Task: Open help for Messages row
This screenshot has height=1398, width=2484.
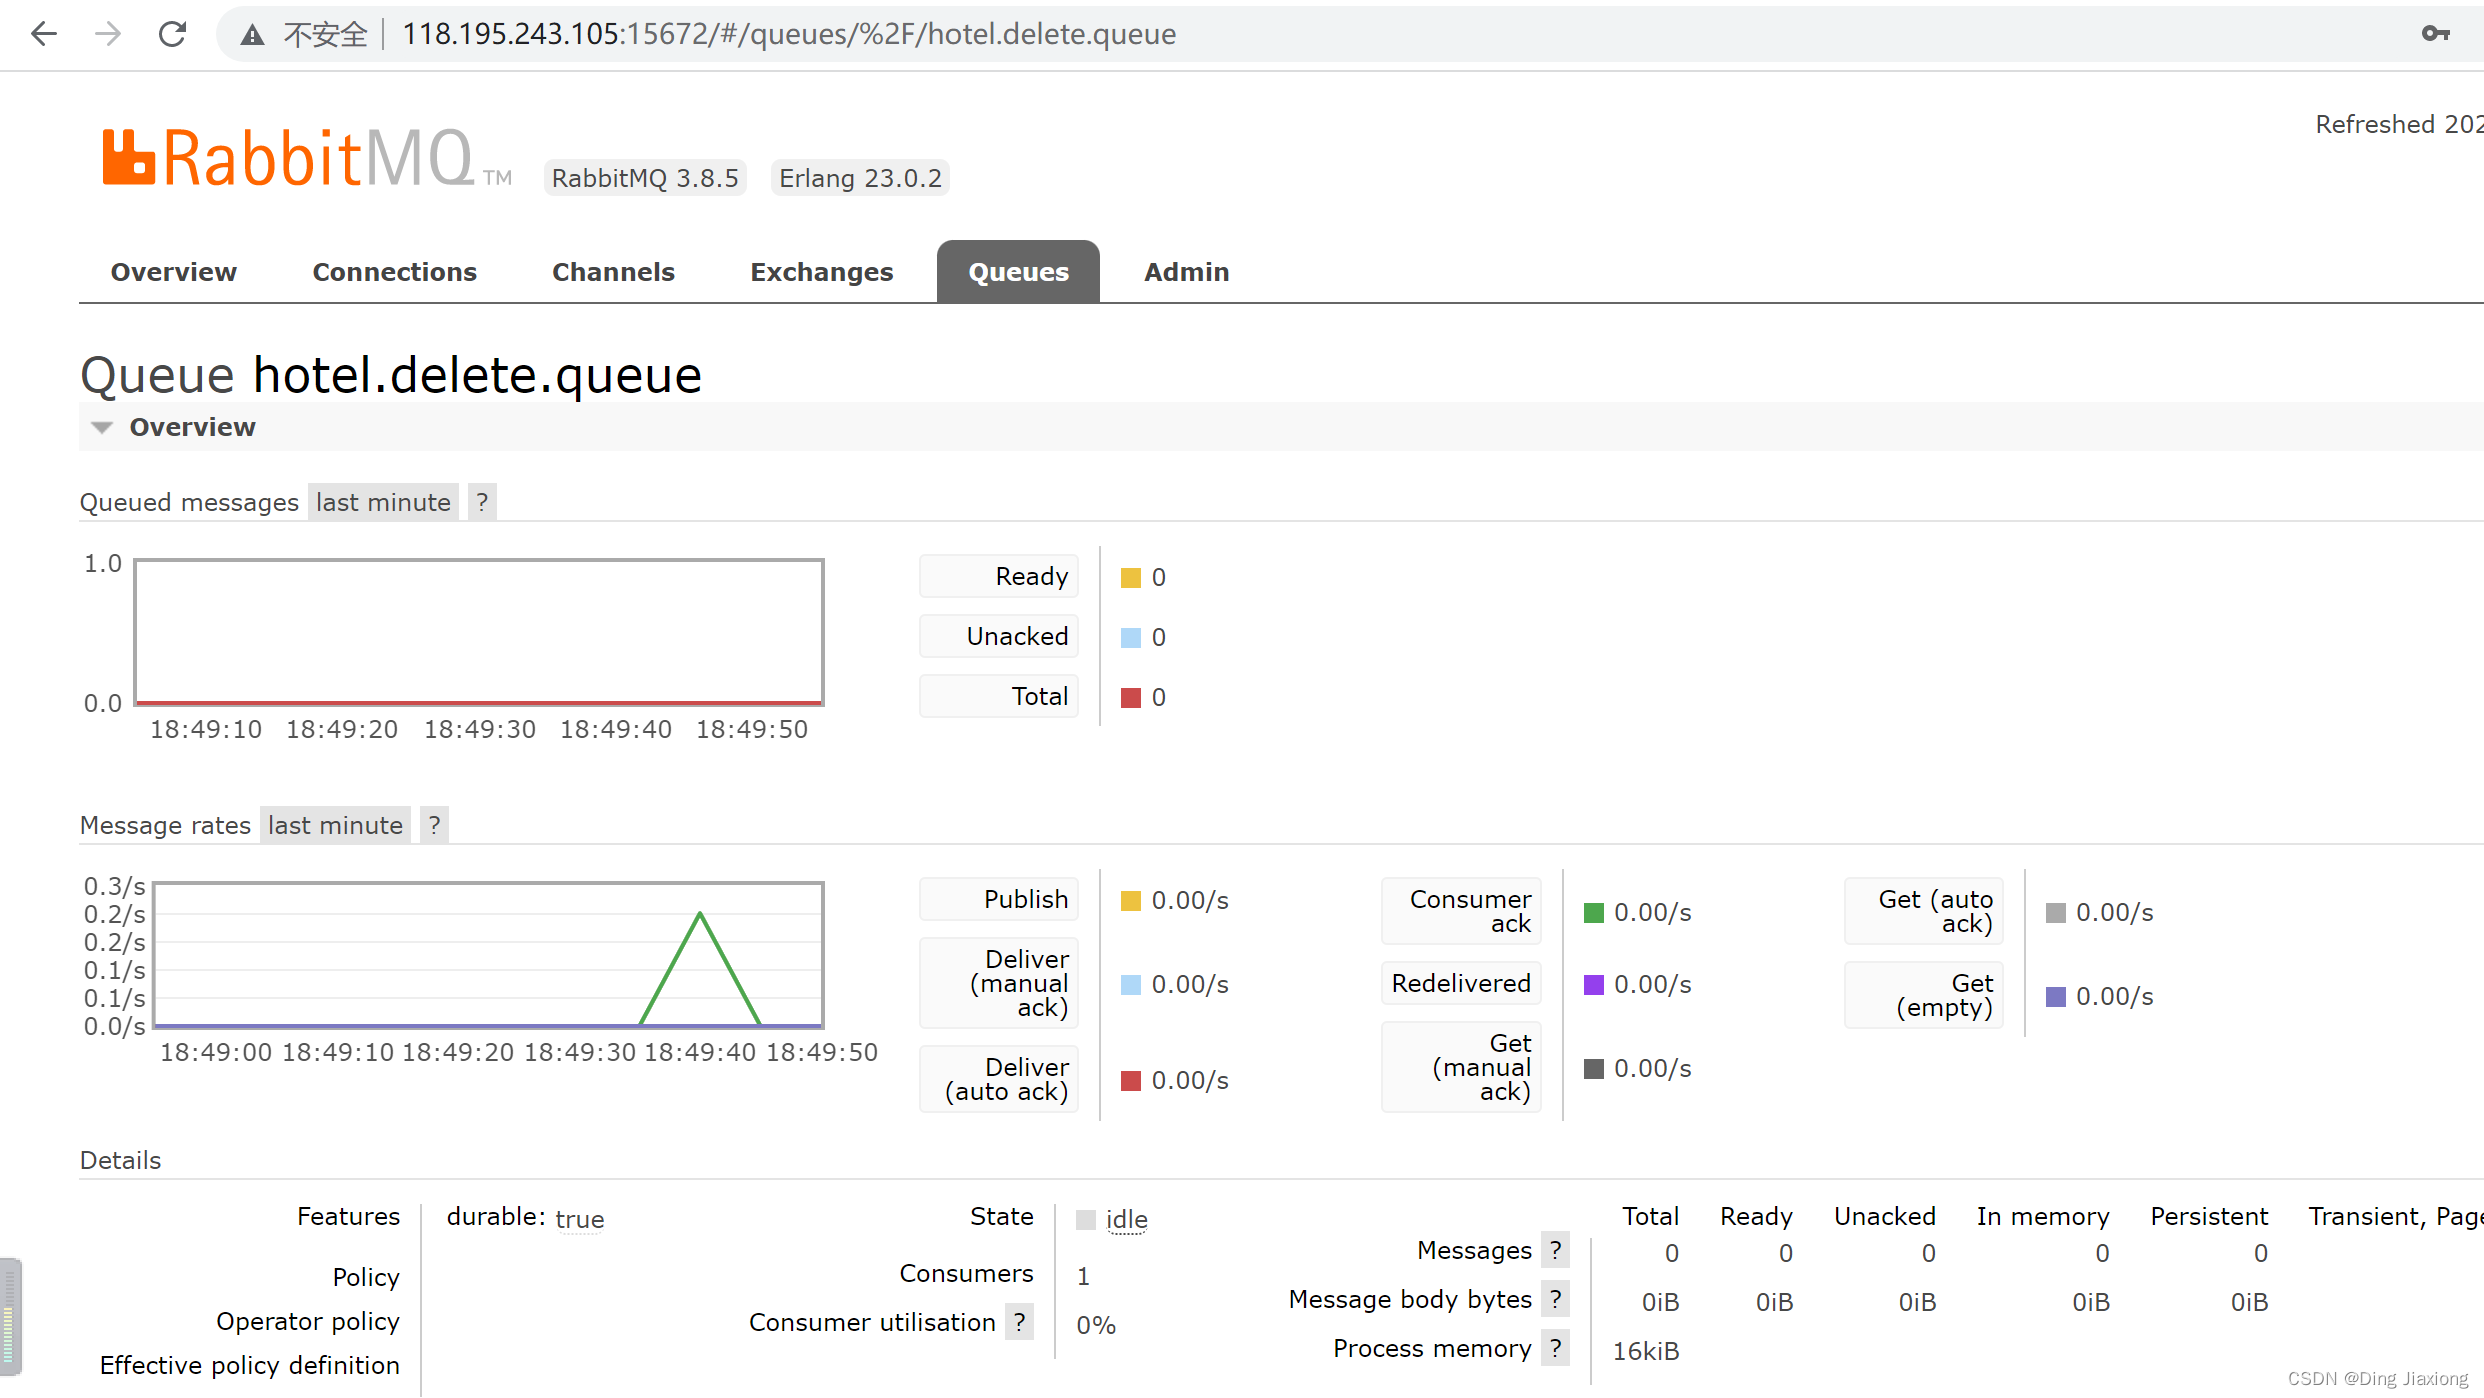Action: pyautogui.click(x=1555, y=1250)
